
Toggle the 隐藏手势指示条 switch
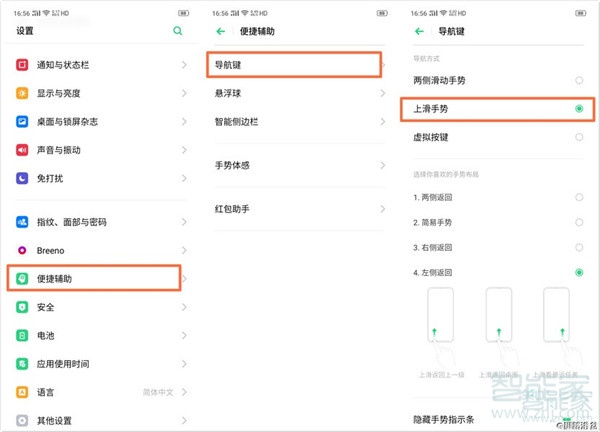[568, 418]
